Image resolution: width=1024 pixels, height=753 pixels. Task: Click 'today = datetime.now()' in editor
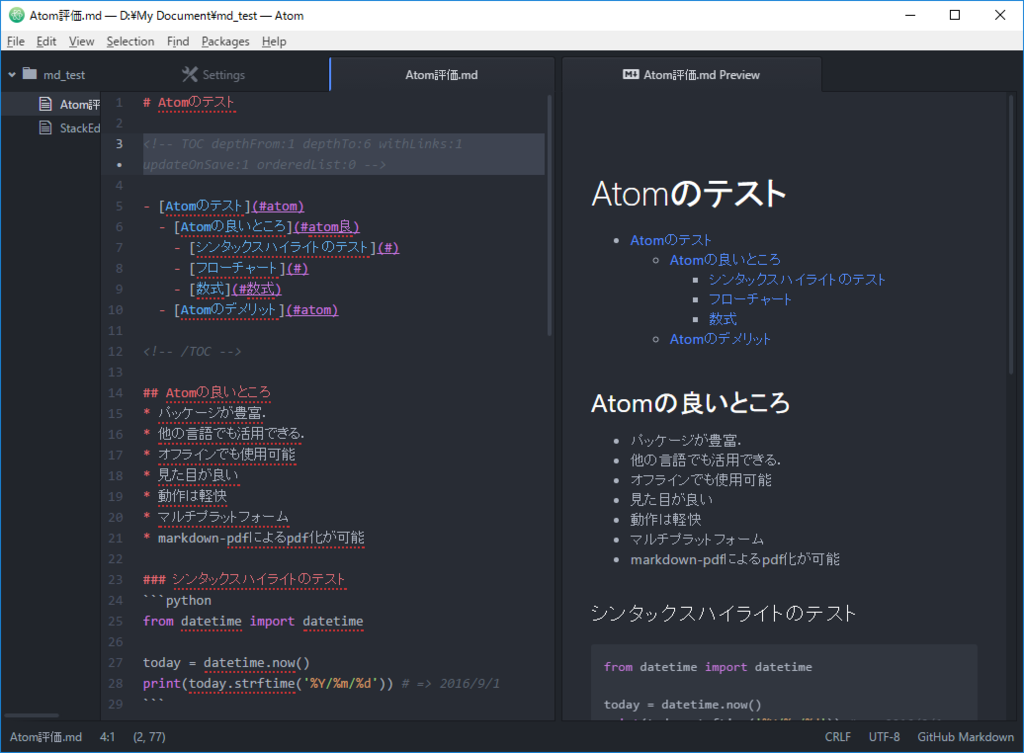[x=226, y=663]
